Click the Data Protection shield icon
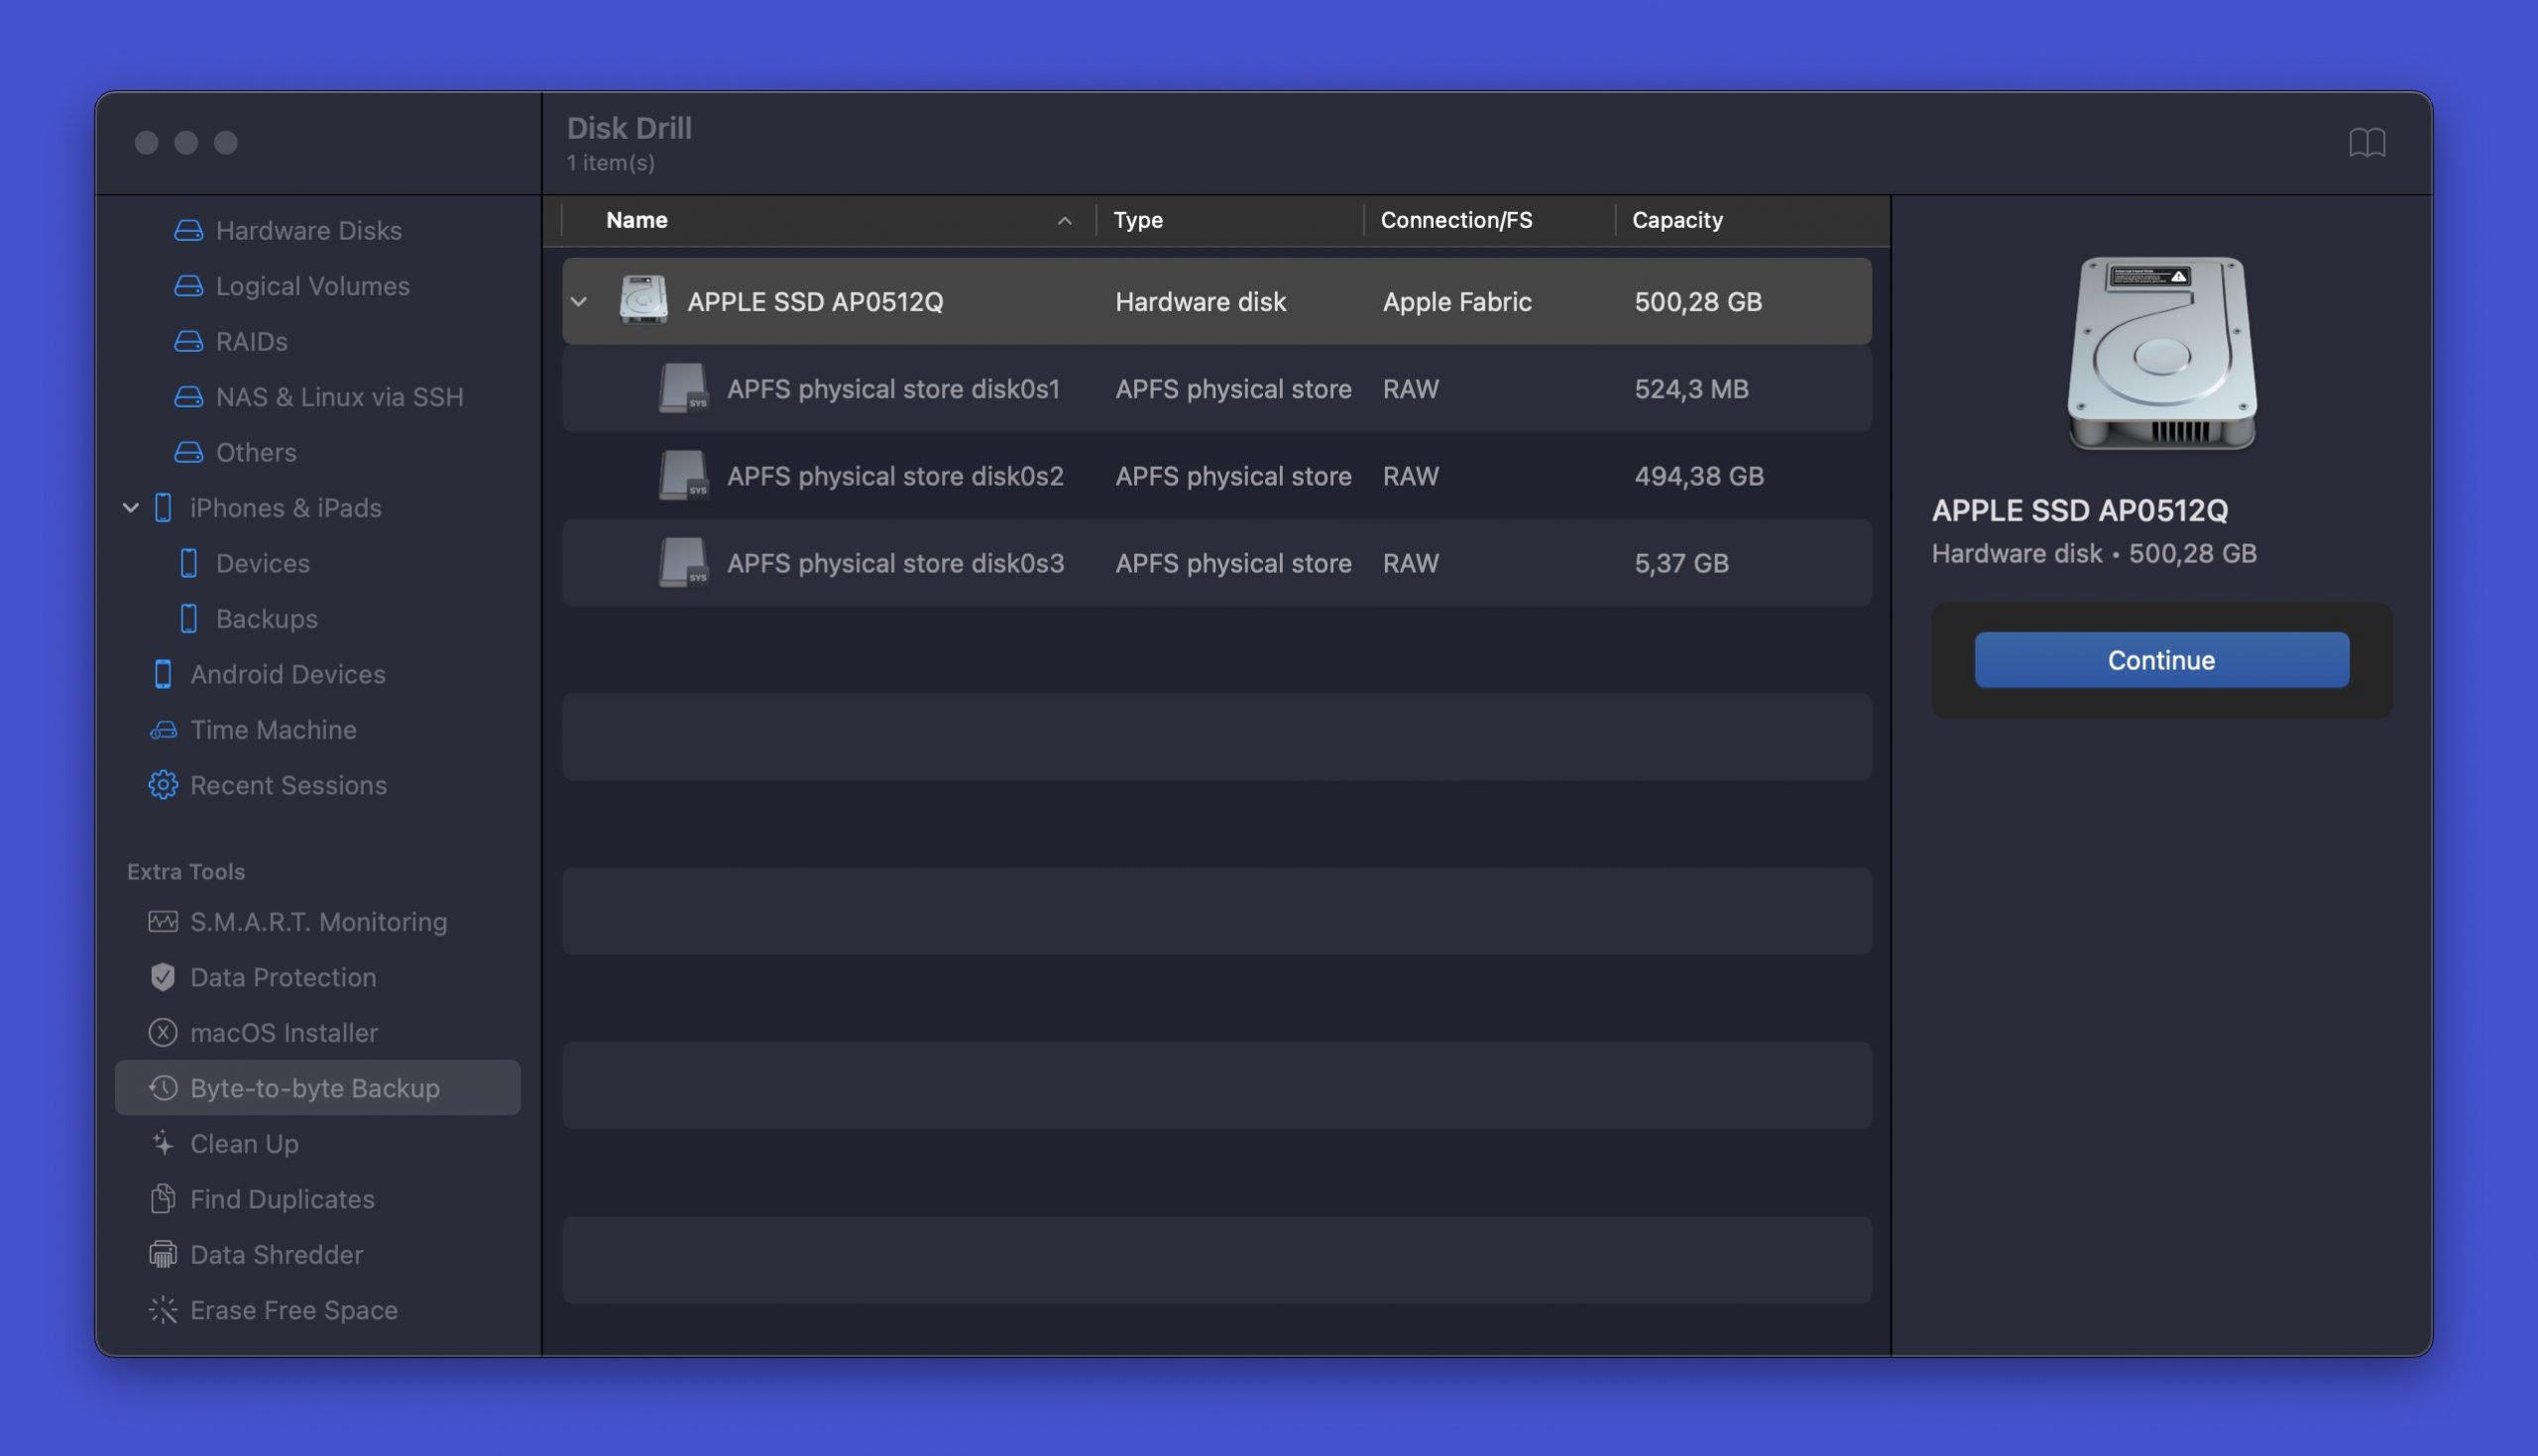This screenshot has width=2538, height=1456. [x=163, y=977]
